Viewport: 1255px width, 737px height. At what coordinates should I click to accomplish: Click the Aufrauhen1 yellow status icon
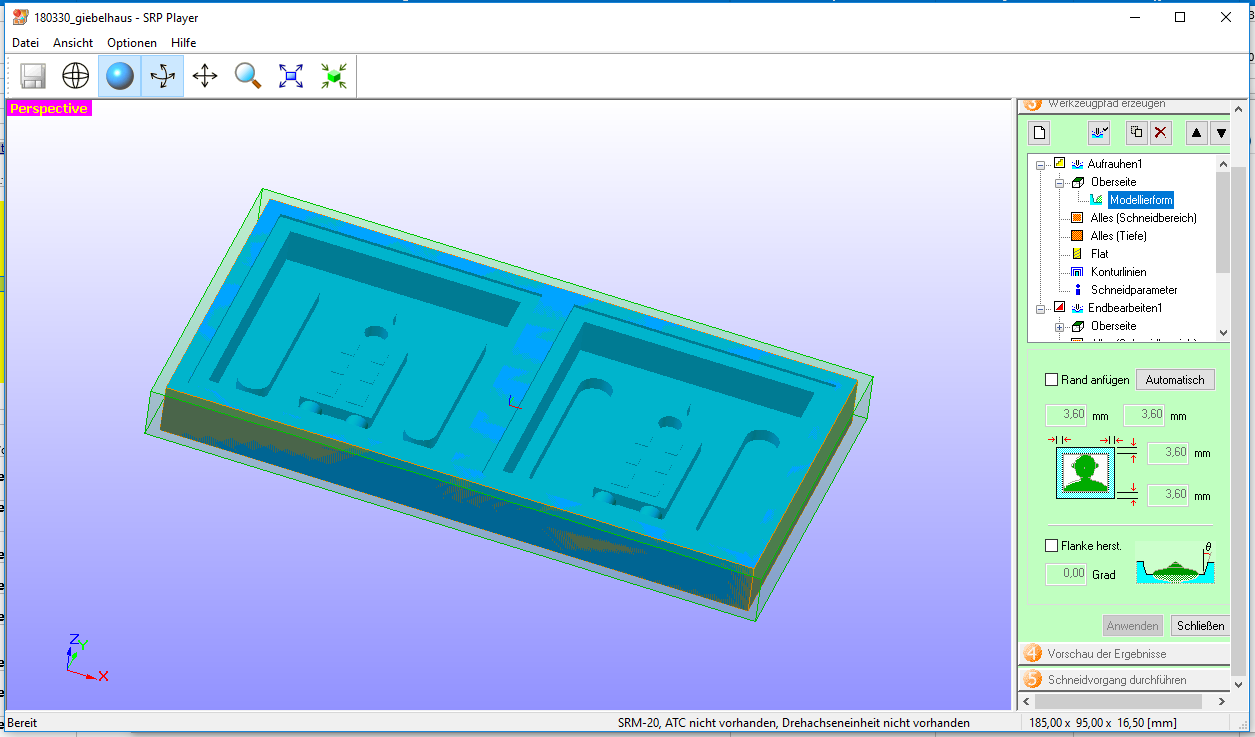pos(1059,162)
